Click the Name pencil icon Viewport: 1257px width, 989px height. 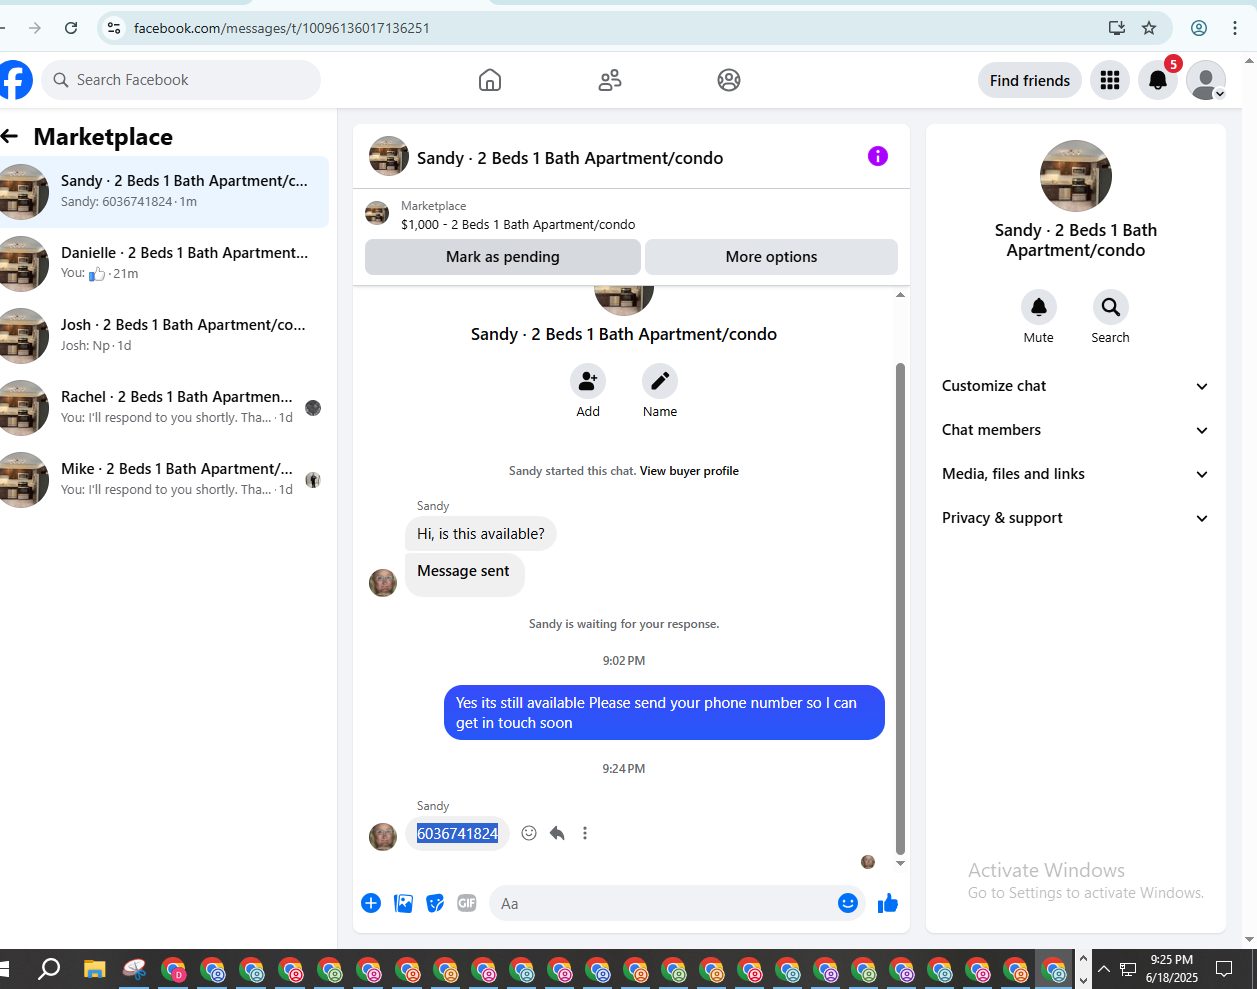point(660,381)
